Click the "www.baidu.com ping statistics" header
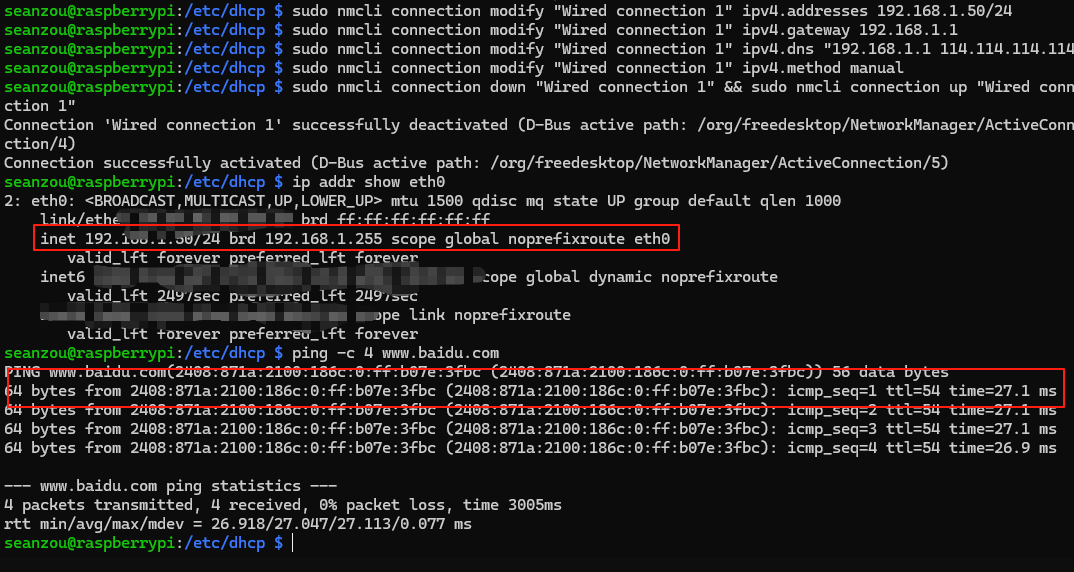This screenshot has width=1074, height=572. tap(170, 486)
